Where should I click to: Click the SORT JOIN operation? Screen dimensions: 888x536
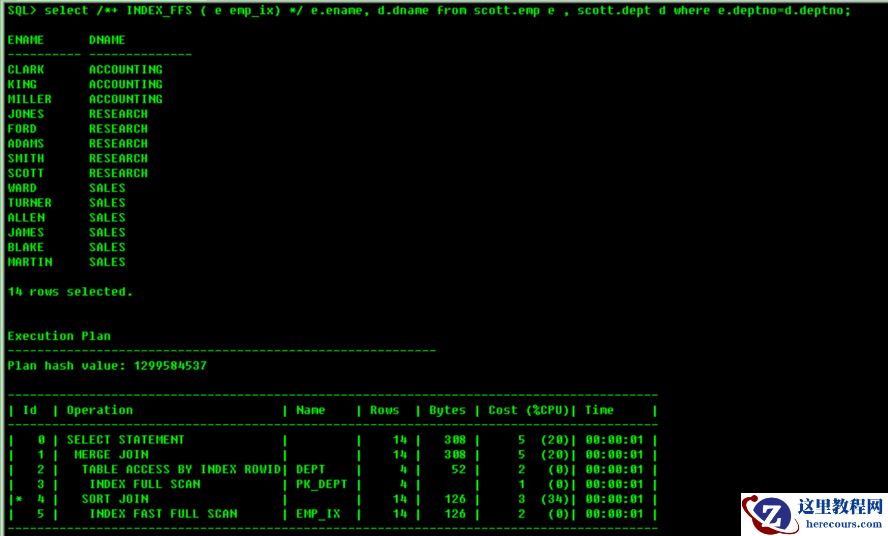pos(115,499)
